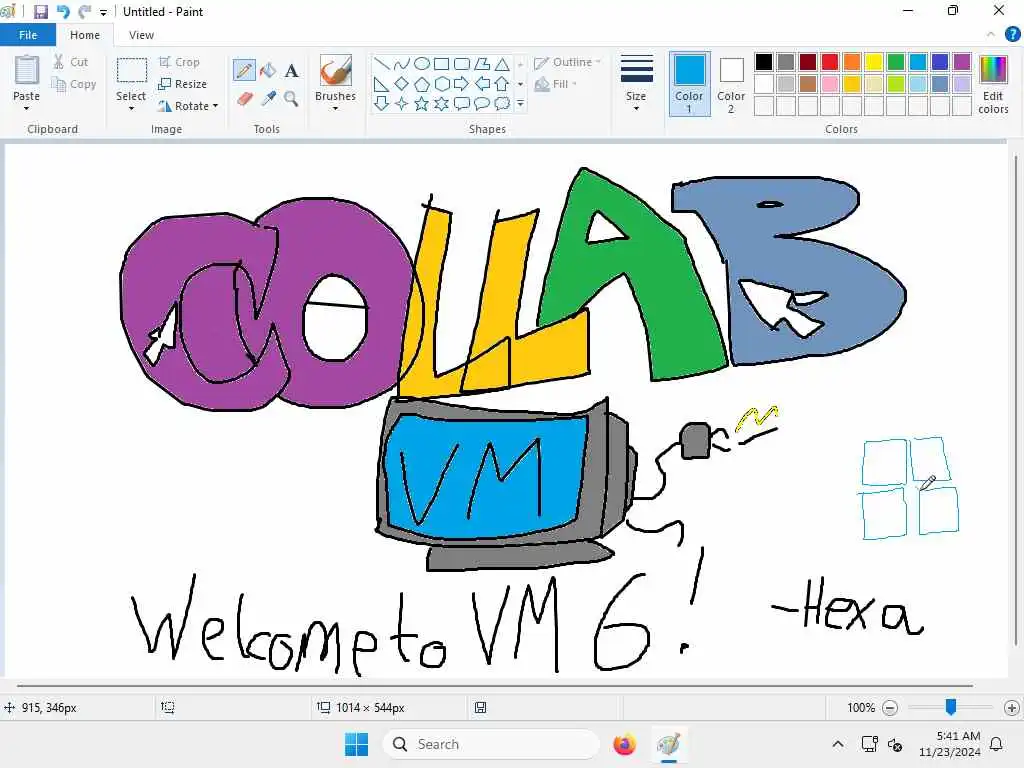Click the Windows Start button
1024x768 pixels.
357,744
